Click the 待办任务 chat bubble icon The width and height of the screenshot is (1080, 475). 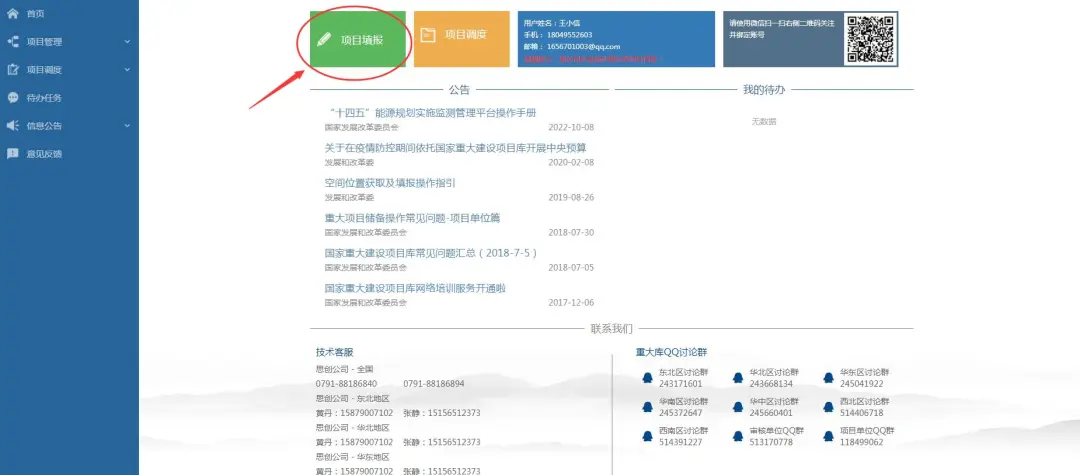13,98
